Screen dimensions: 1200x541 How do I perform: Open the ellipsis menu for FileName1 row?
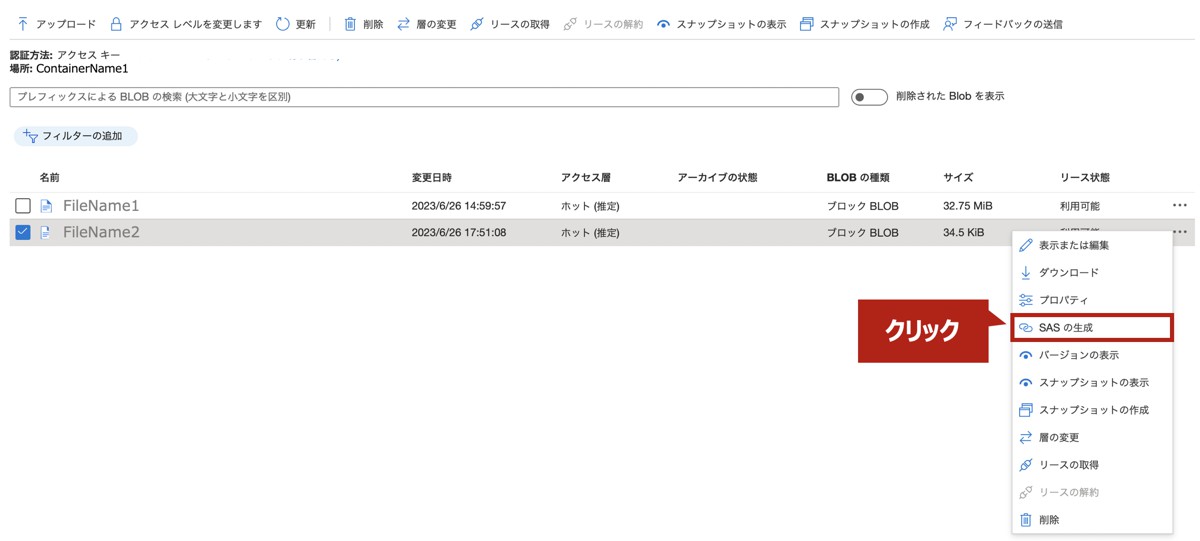tap(1180, 206)
